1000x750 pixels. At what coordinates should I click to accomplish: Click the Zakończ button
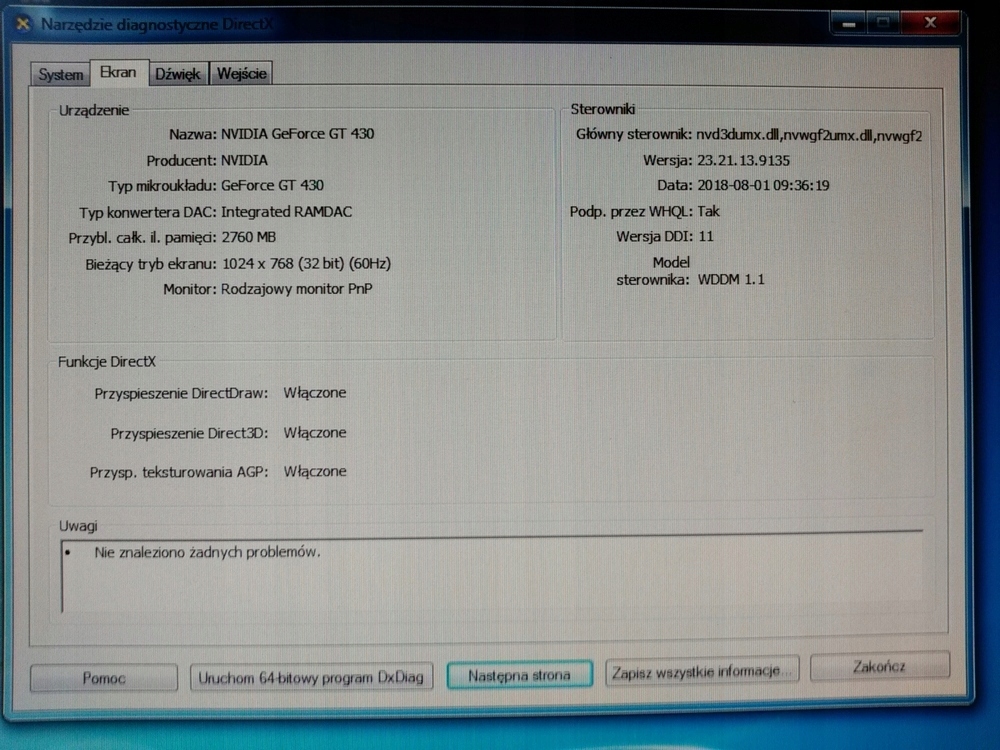pyautogui.click(x=879, y=666)
